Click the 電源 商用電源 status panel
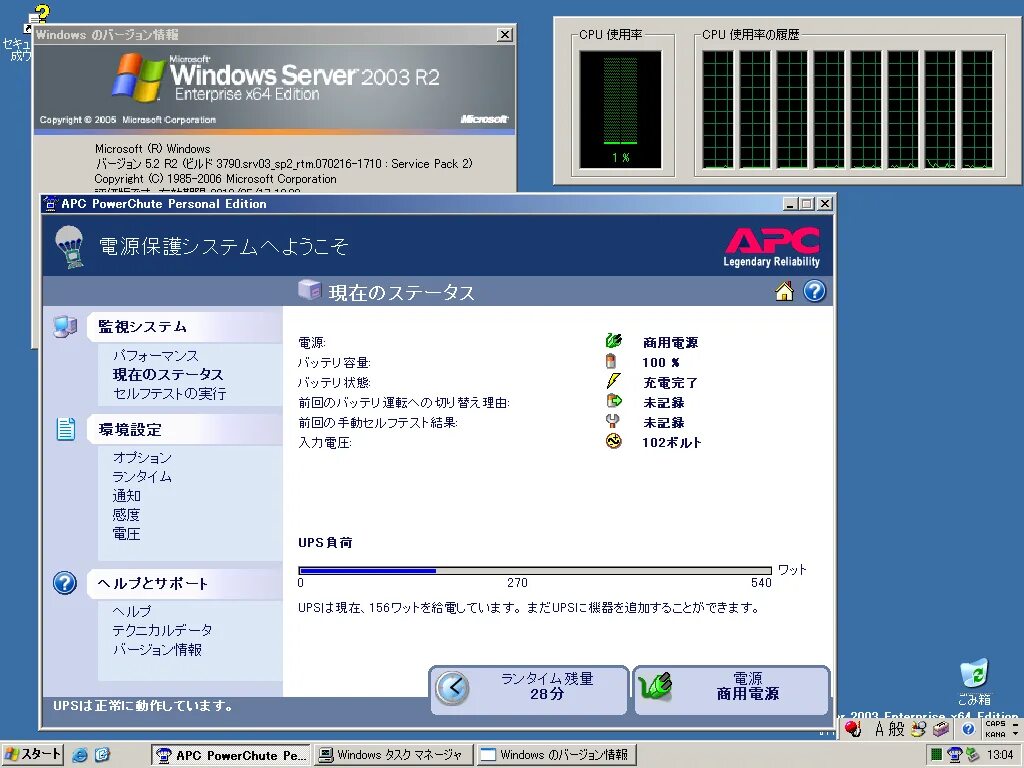 [732, 690]
